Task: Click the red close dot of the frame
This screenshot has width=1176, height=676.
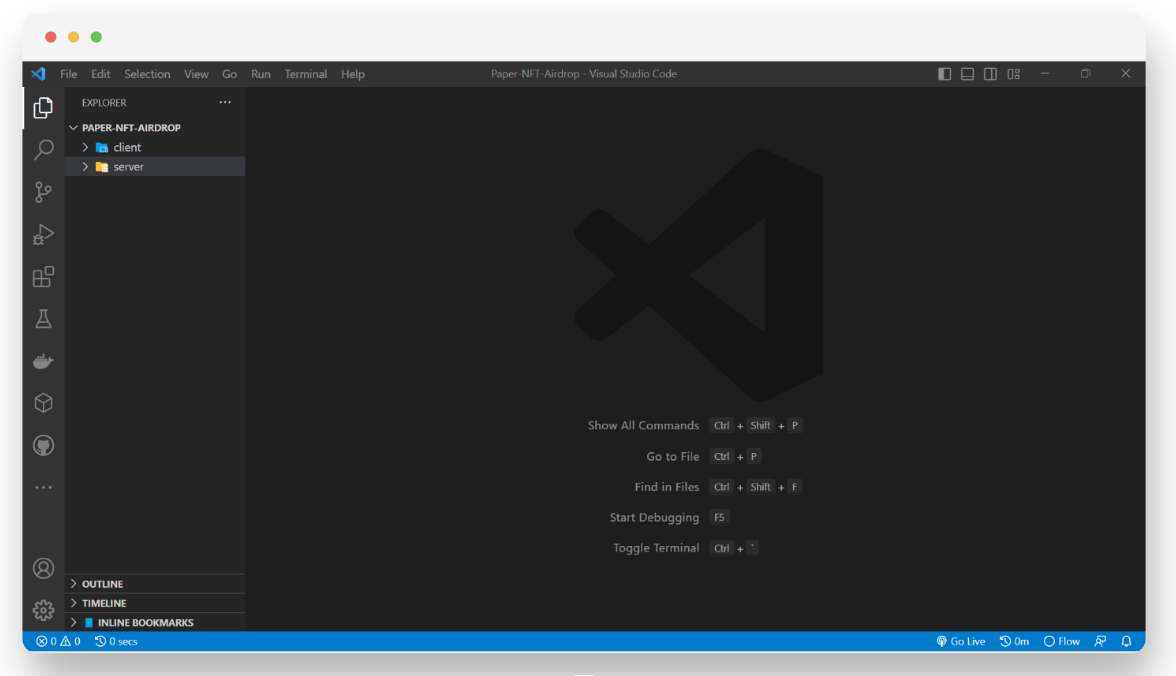Action: click(x=51, y=37)
